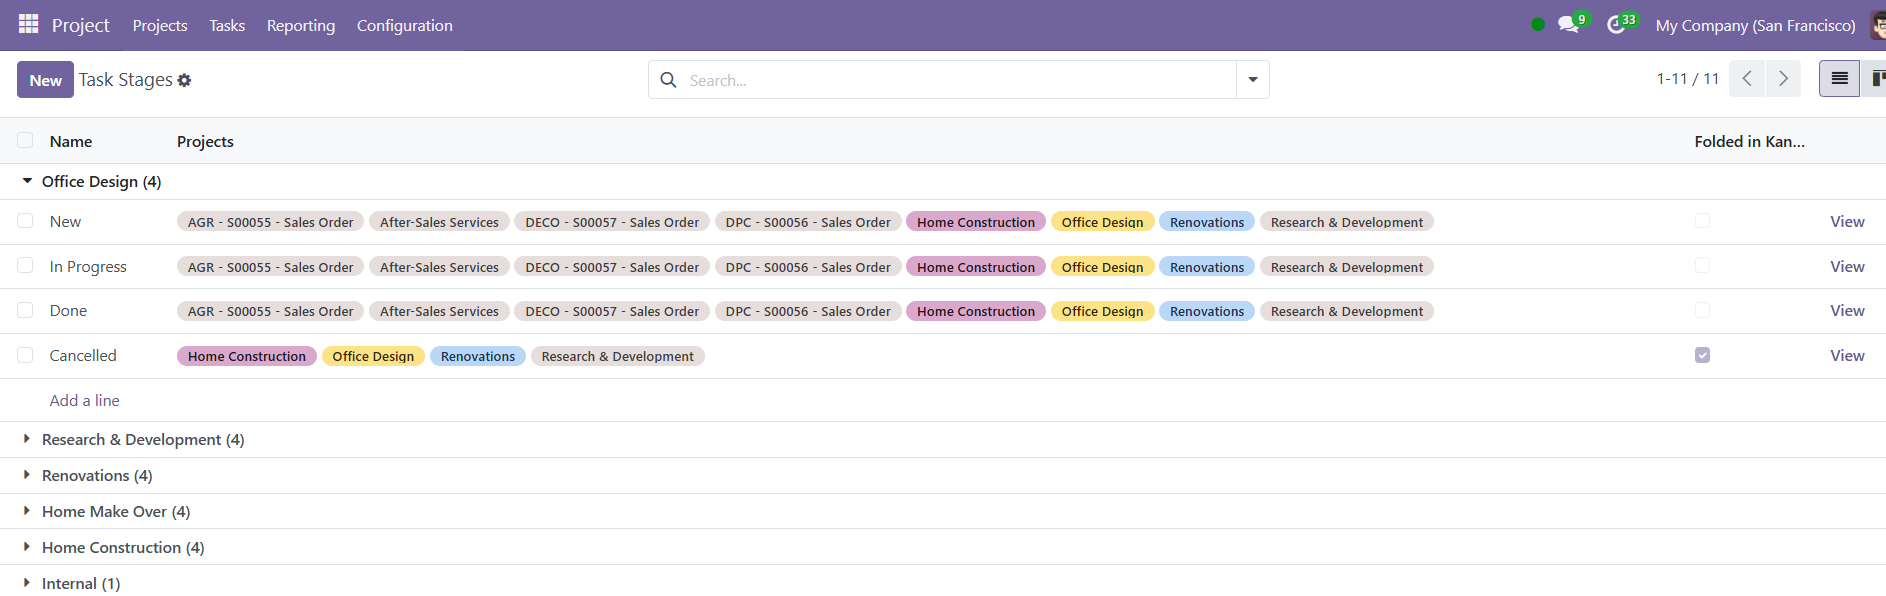The height and width of the screenshot is (596, 1886).
Task: Select the Done row checkbox
Action: [x=25, y=310]
